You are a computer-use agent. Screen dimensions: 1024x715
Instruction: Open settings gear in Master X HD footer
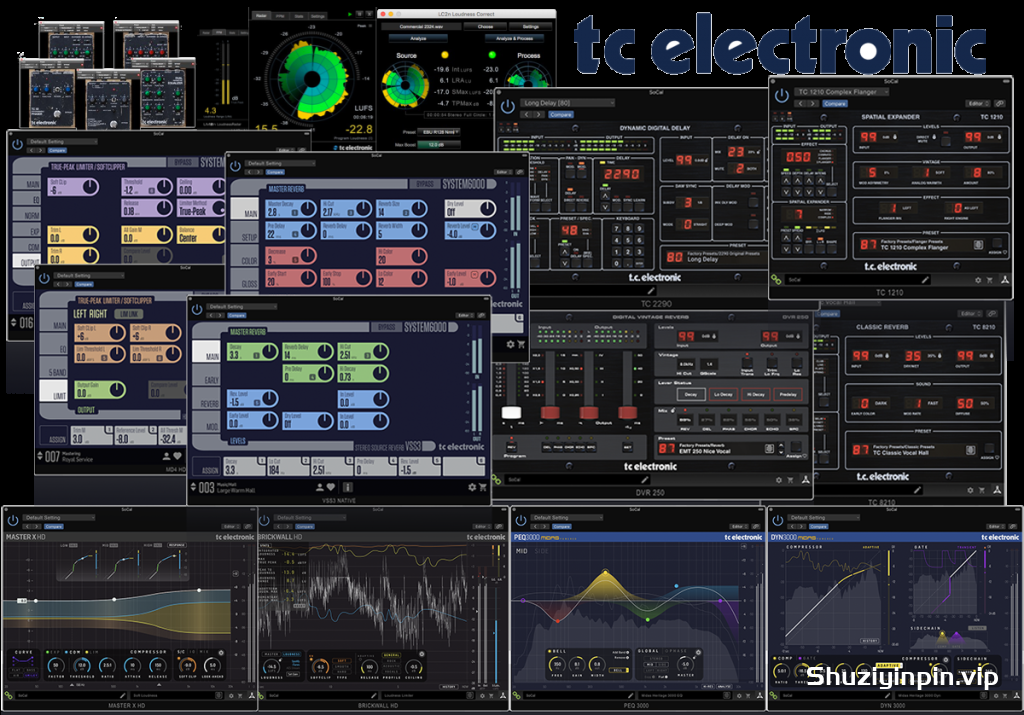(231, 696)
